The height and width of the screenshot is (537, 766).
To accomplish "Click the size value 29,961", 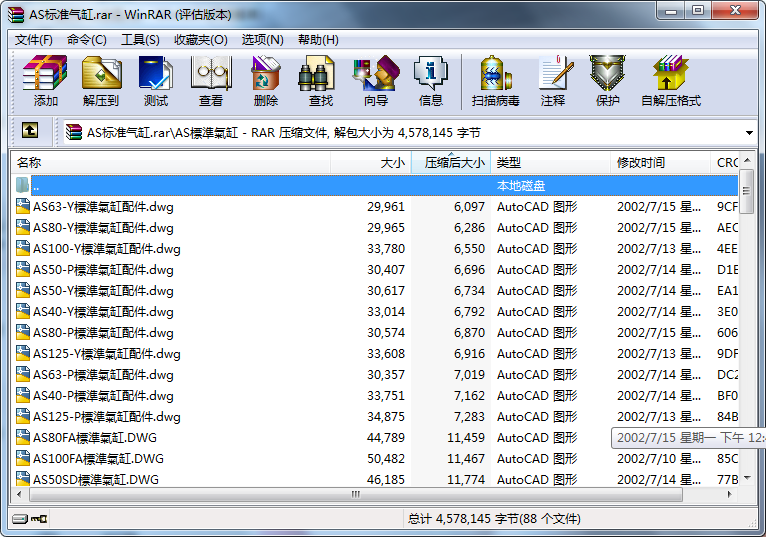I will 386,207.
